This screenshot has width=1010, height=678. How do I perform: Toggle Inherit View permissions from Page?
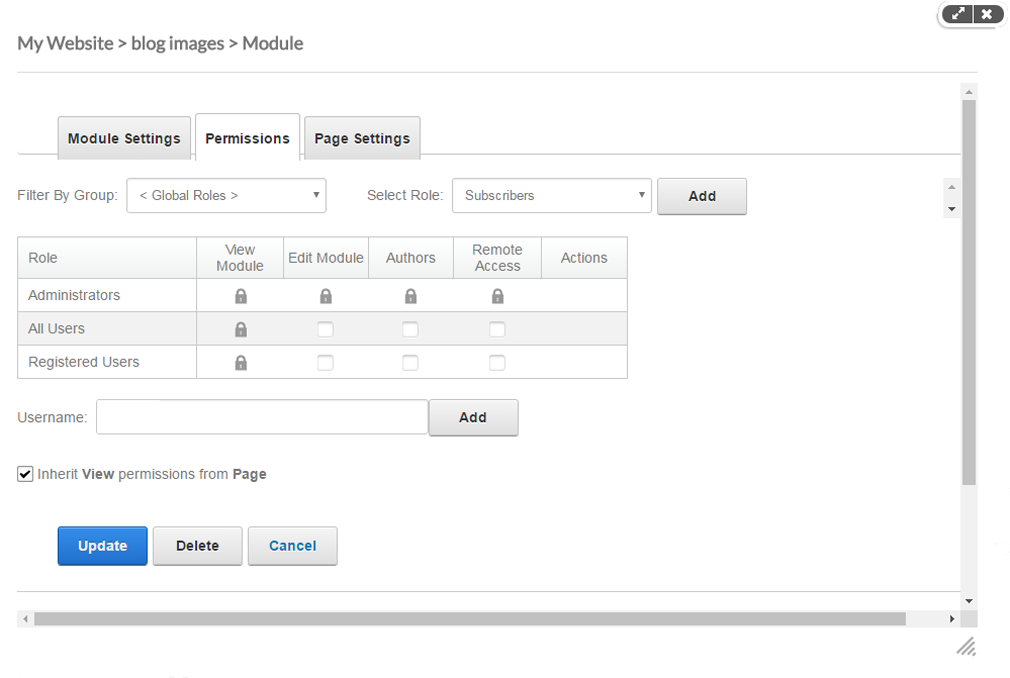tap(26, 474)
